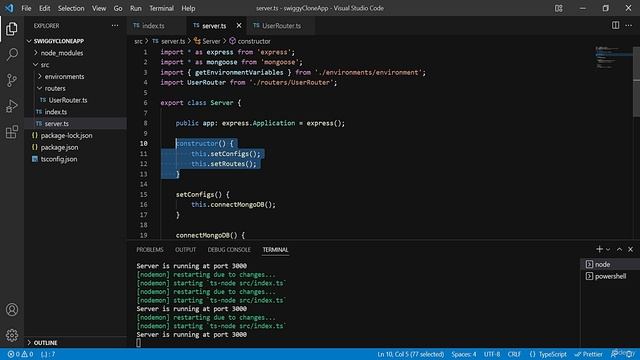Expand the environments folder
The width and height of the screenshot is (640, 360).
(x=76, y=77)
